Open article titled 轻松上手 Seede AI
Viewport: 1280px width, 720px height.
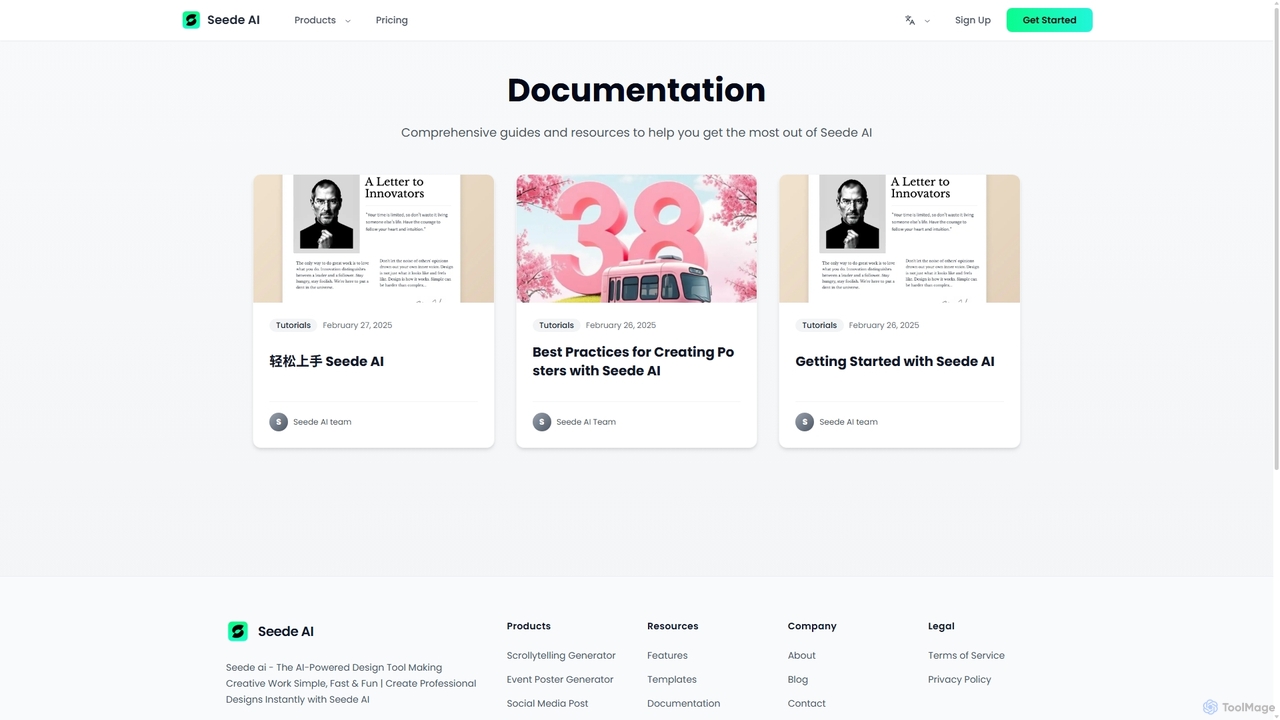click(327, 362)
